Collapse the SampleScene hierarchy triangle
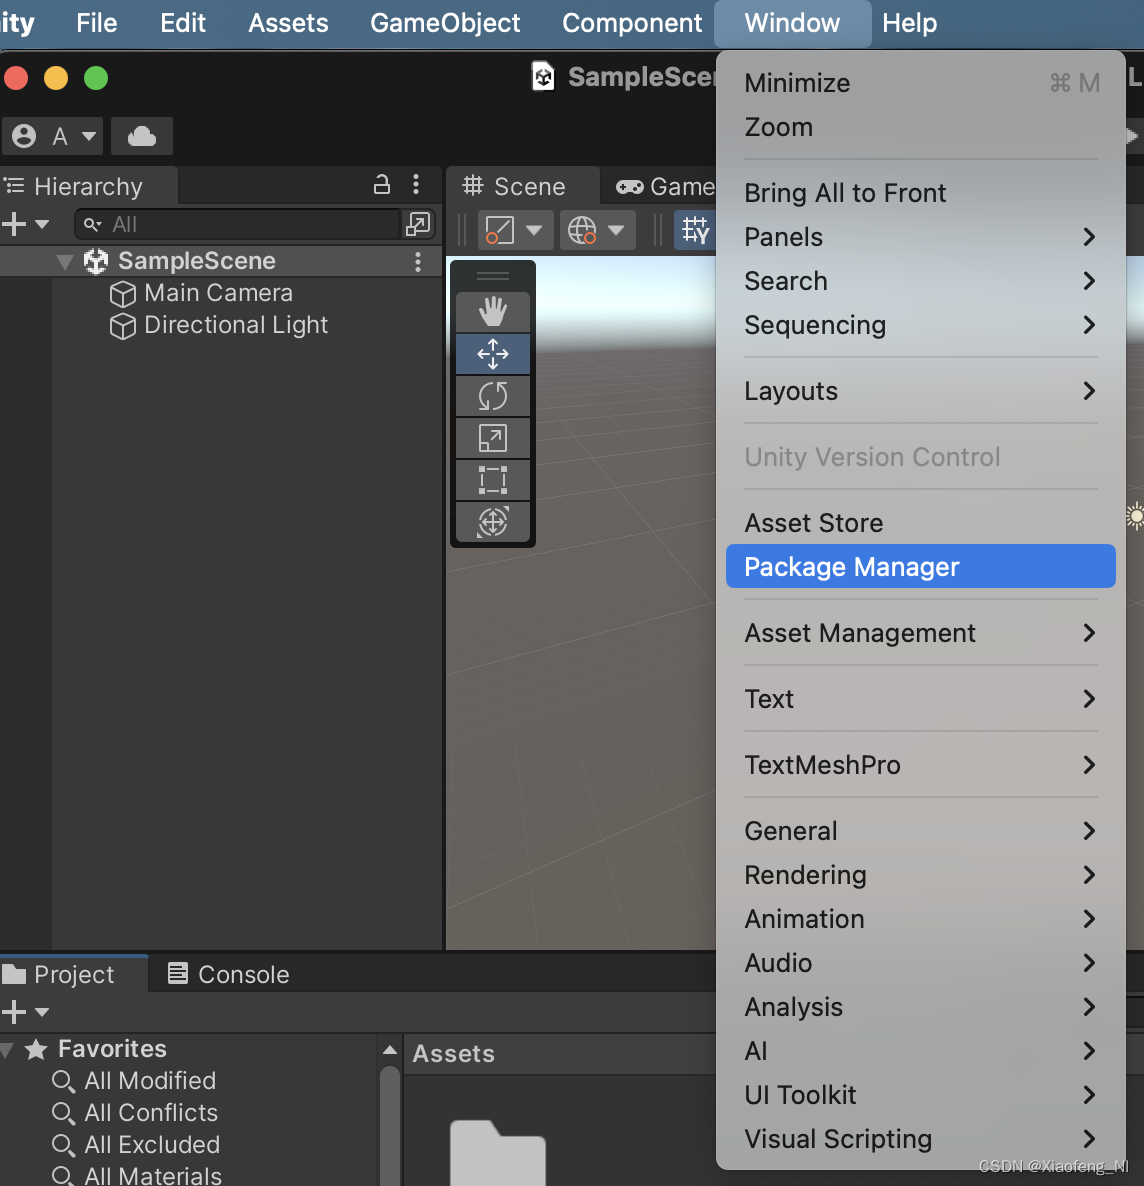The width and height of the screenshot is (1144, 1186). pos(64,260)
